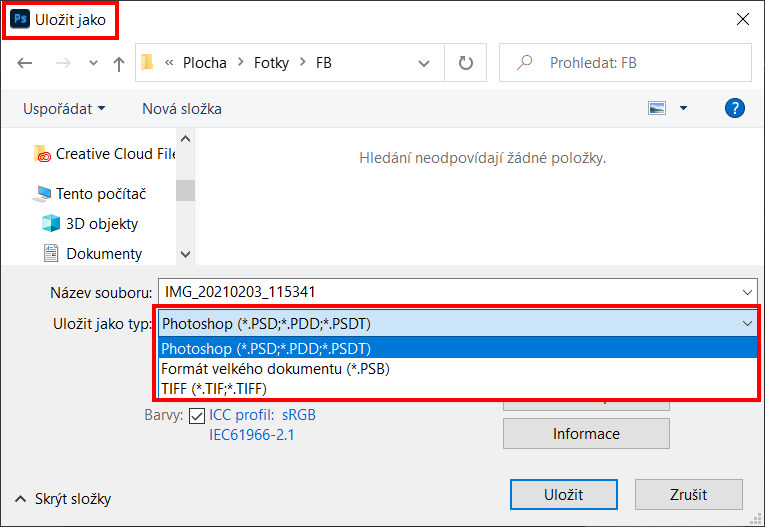Click the Název souboru filename field
The width and height of the screenshot is (765, 527).
pyautogui.click(x=458, y=292)
